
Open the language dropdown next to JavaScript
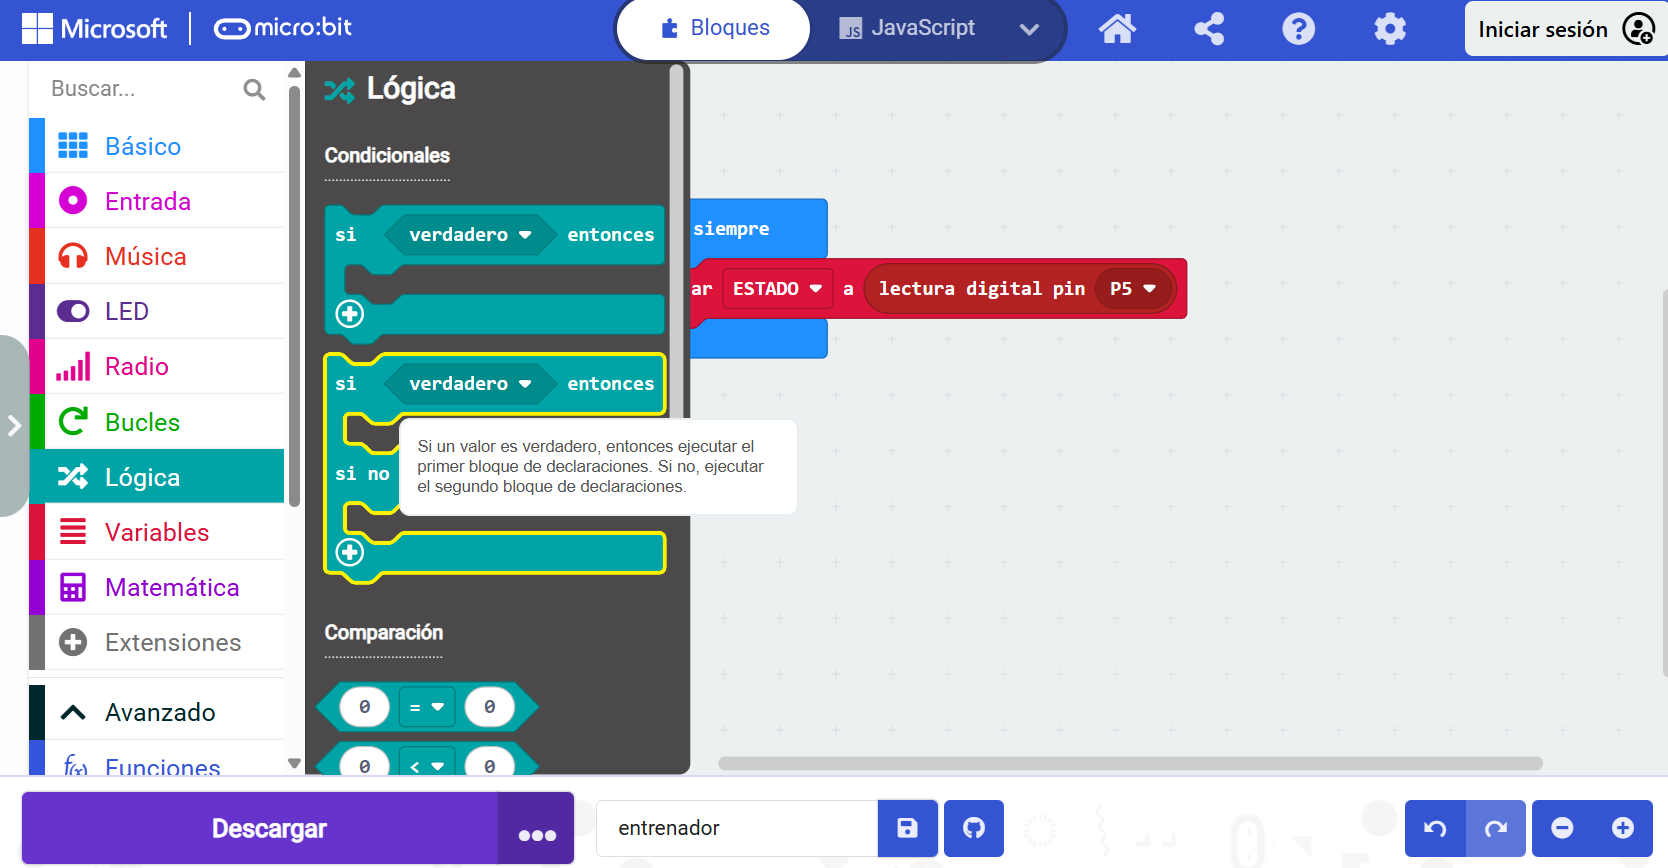click(x=1029, y=29)
